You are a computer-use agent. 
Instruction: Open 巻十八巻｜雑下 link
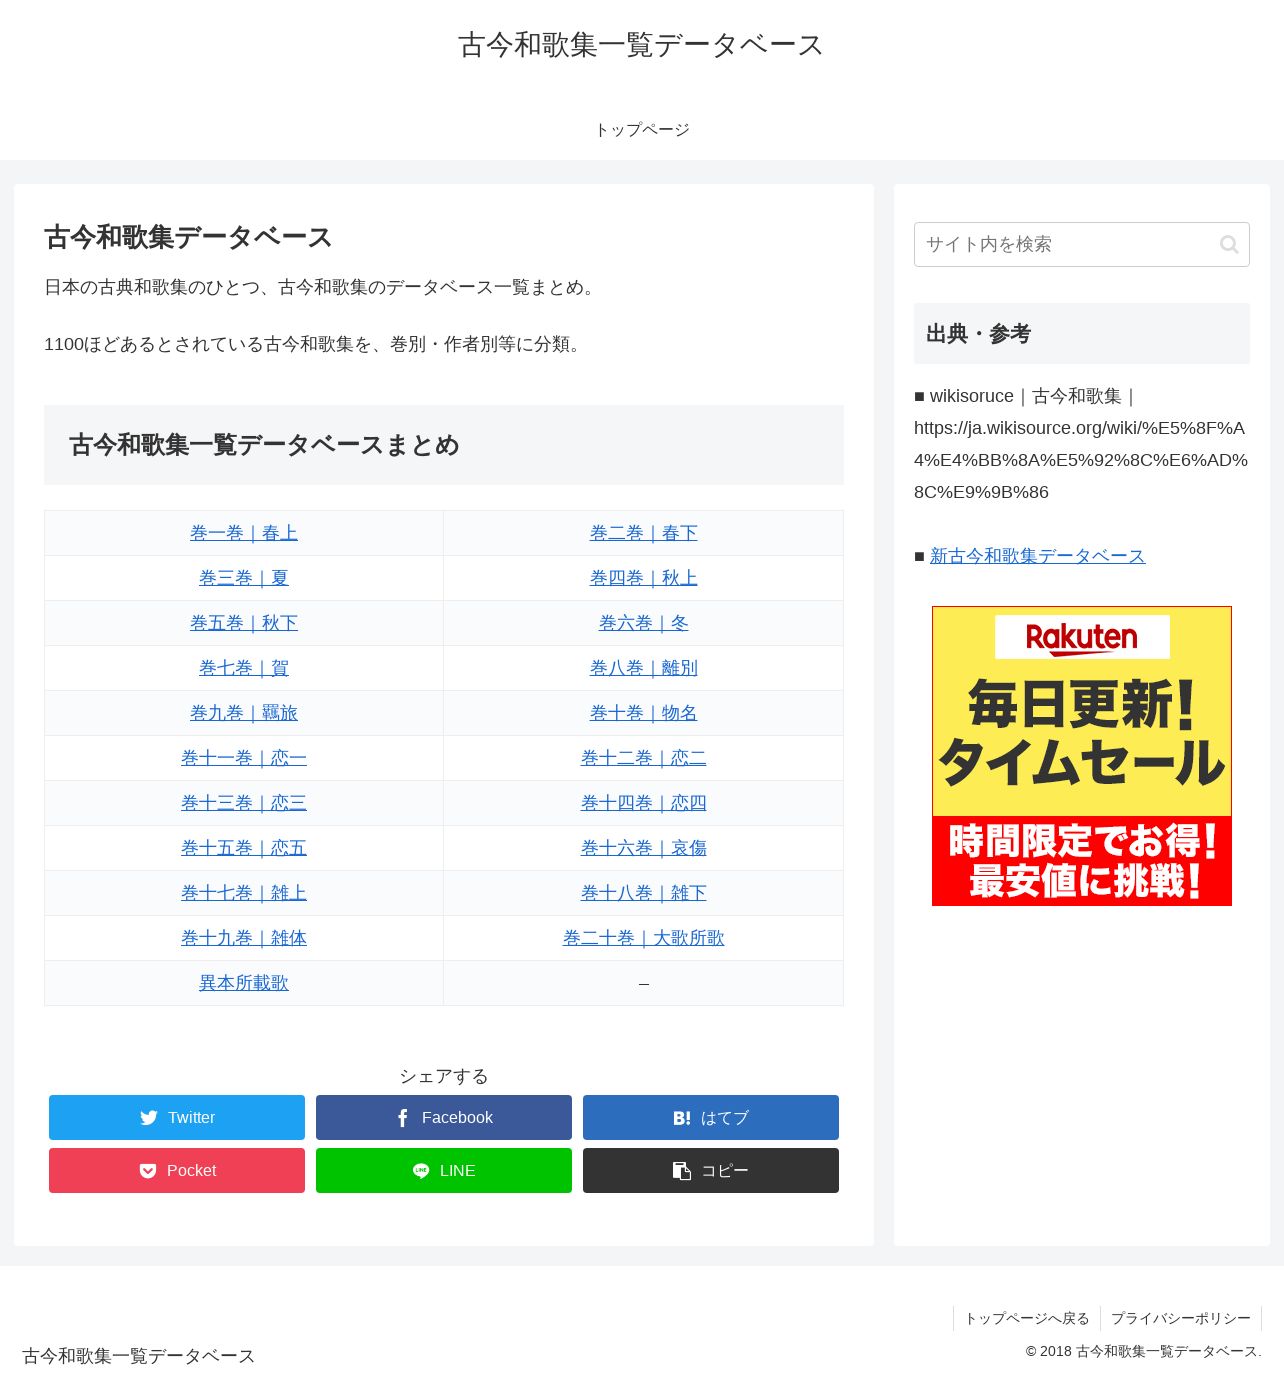[644, 893]
